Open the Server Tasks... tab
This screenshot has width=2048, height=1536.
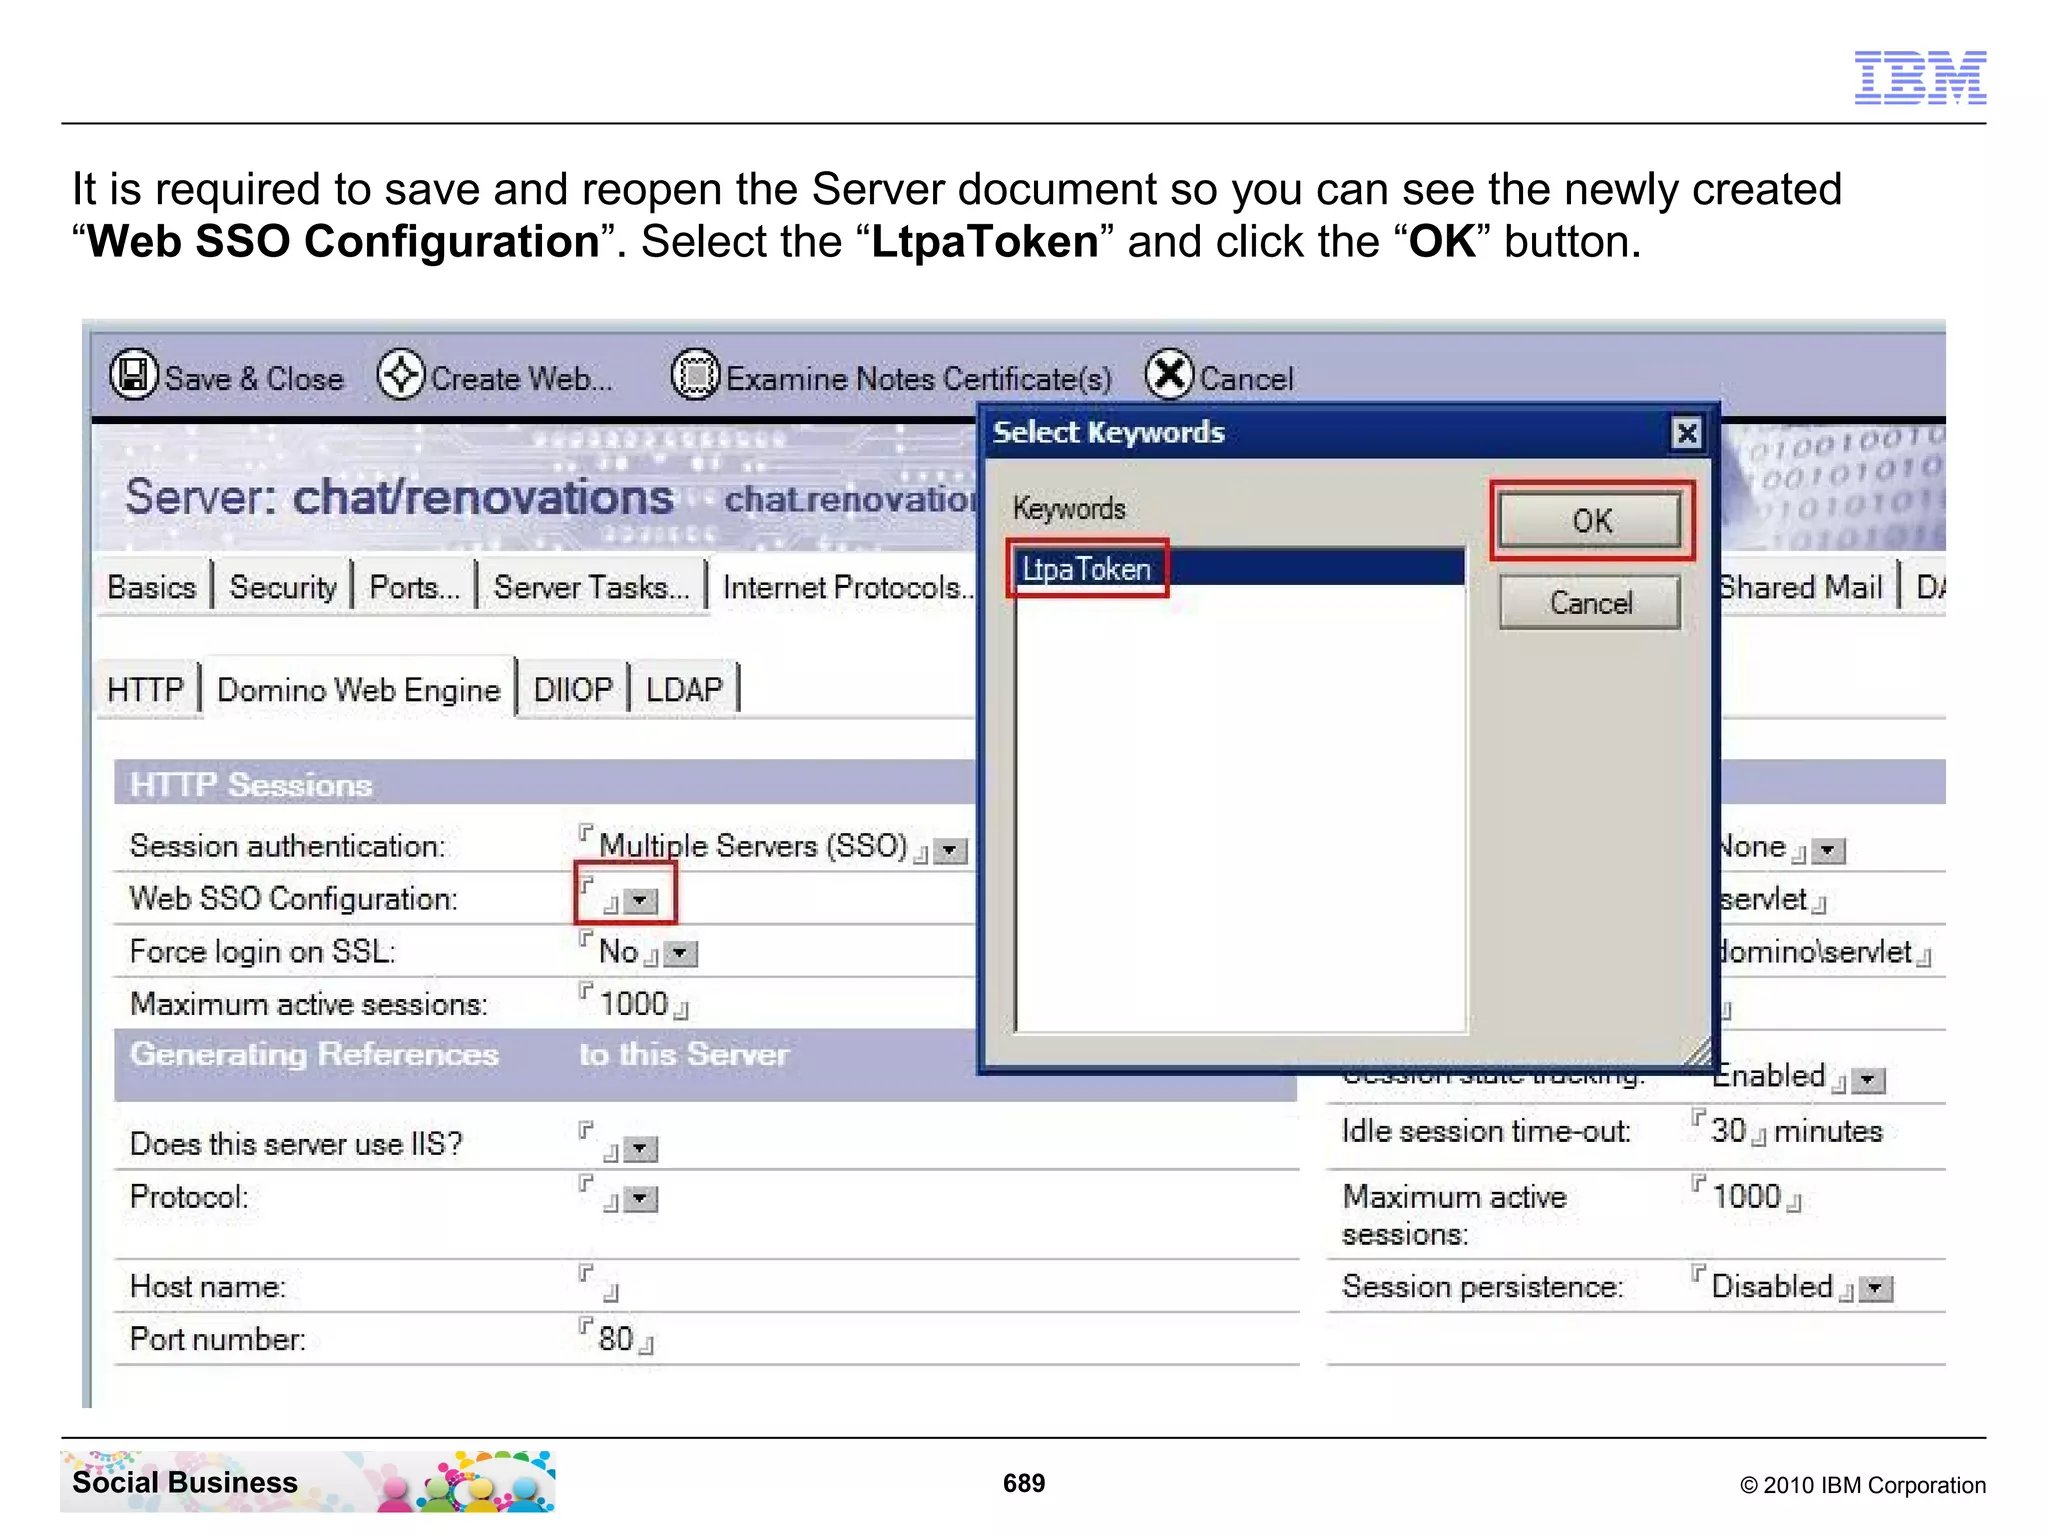pos(591,587)
